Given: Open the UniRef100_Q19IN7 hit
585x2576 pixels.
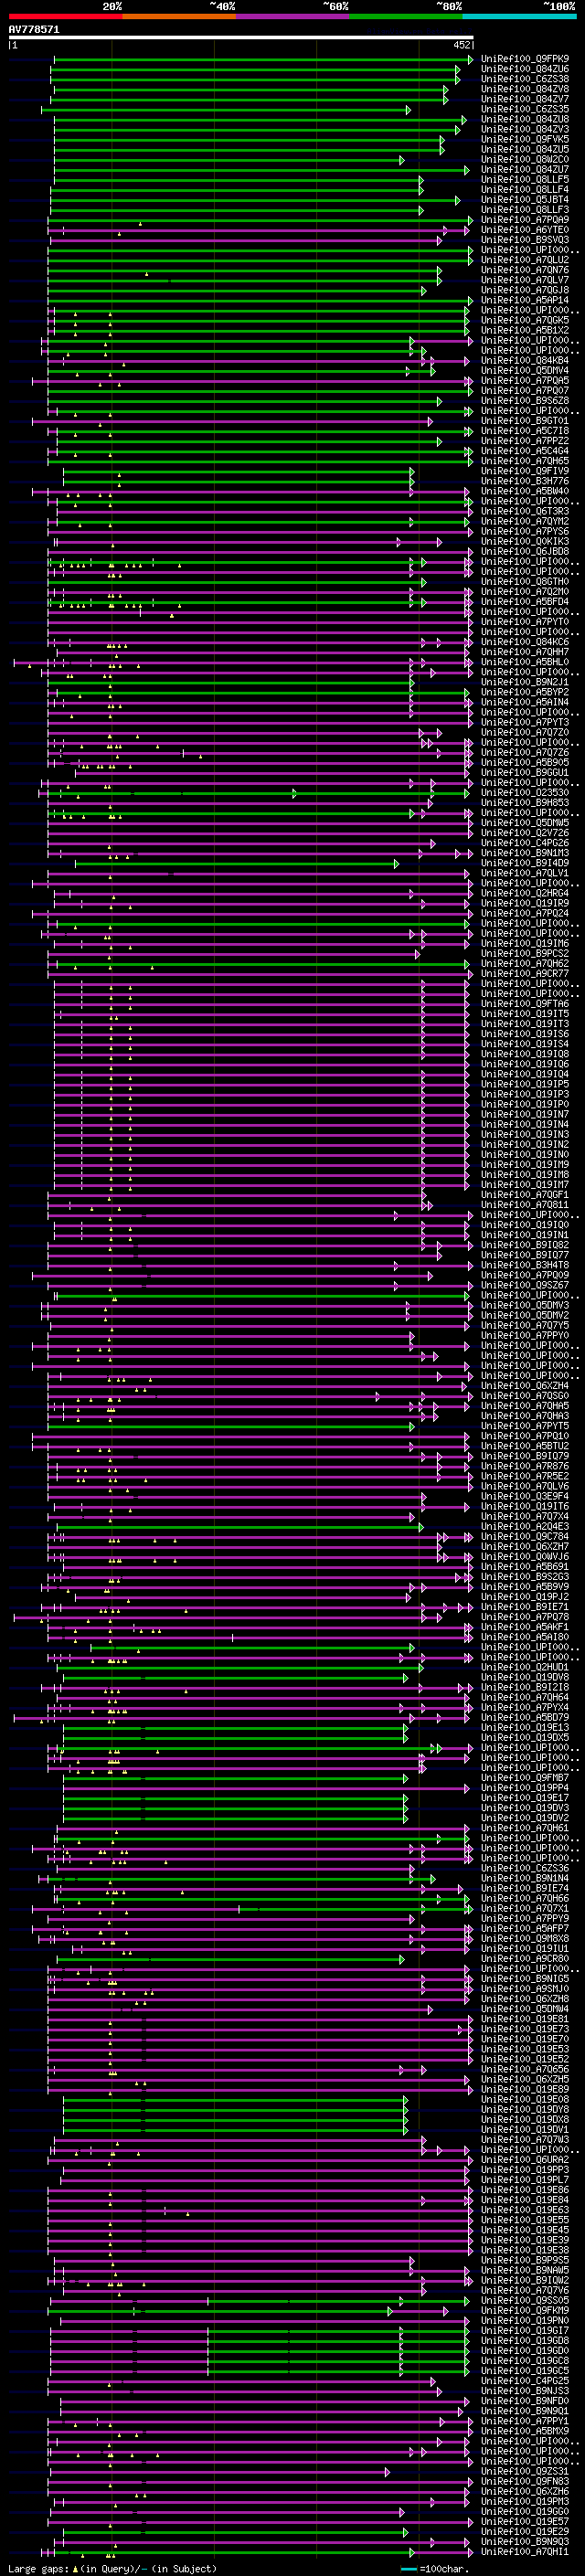Looking at the screenshot, I should click(525, 1114).
